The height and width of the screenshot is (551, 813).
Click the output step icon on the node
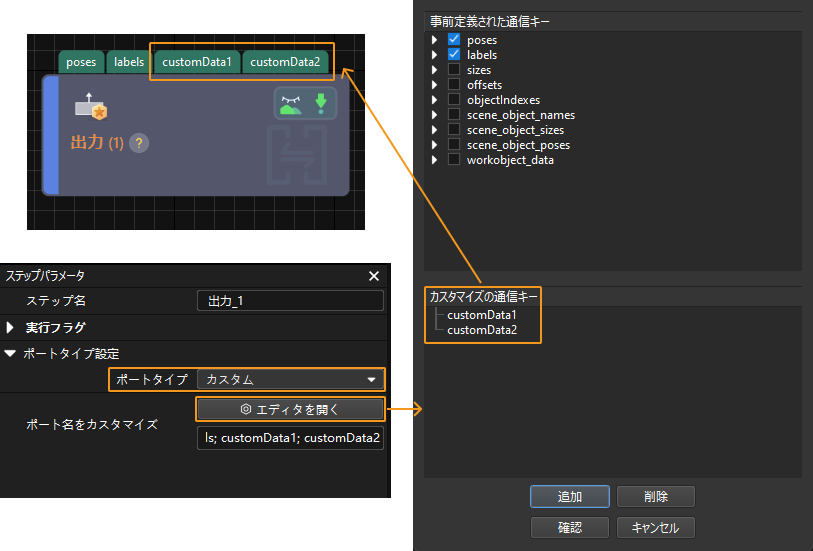point(90,107)
